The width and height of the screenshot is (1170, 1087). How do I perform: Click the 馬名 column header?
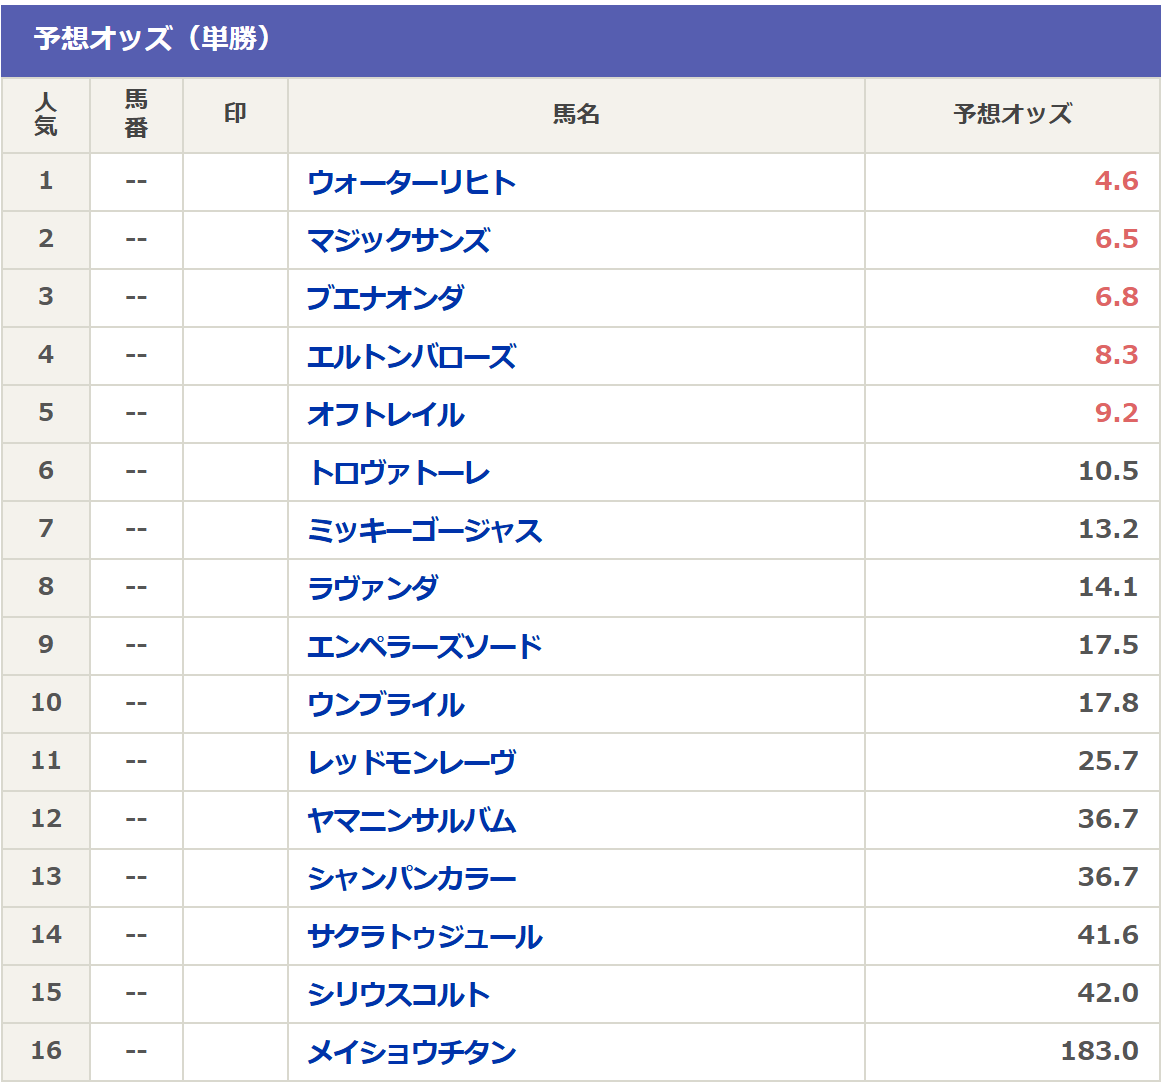(576, 115)
